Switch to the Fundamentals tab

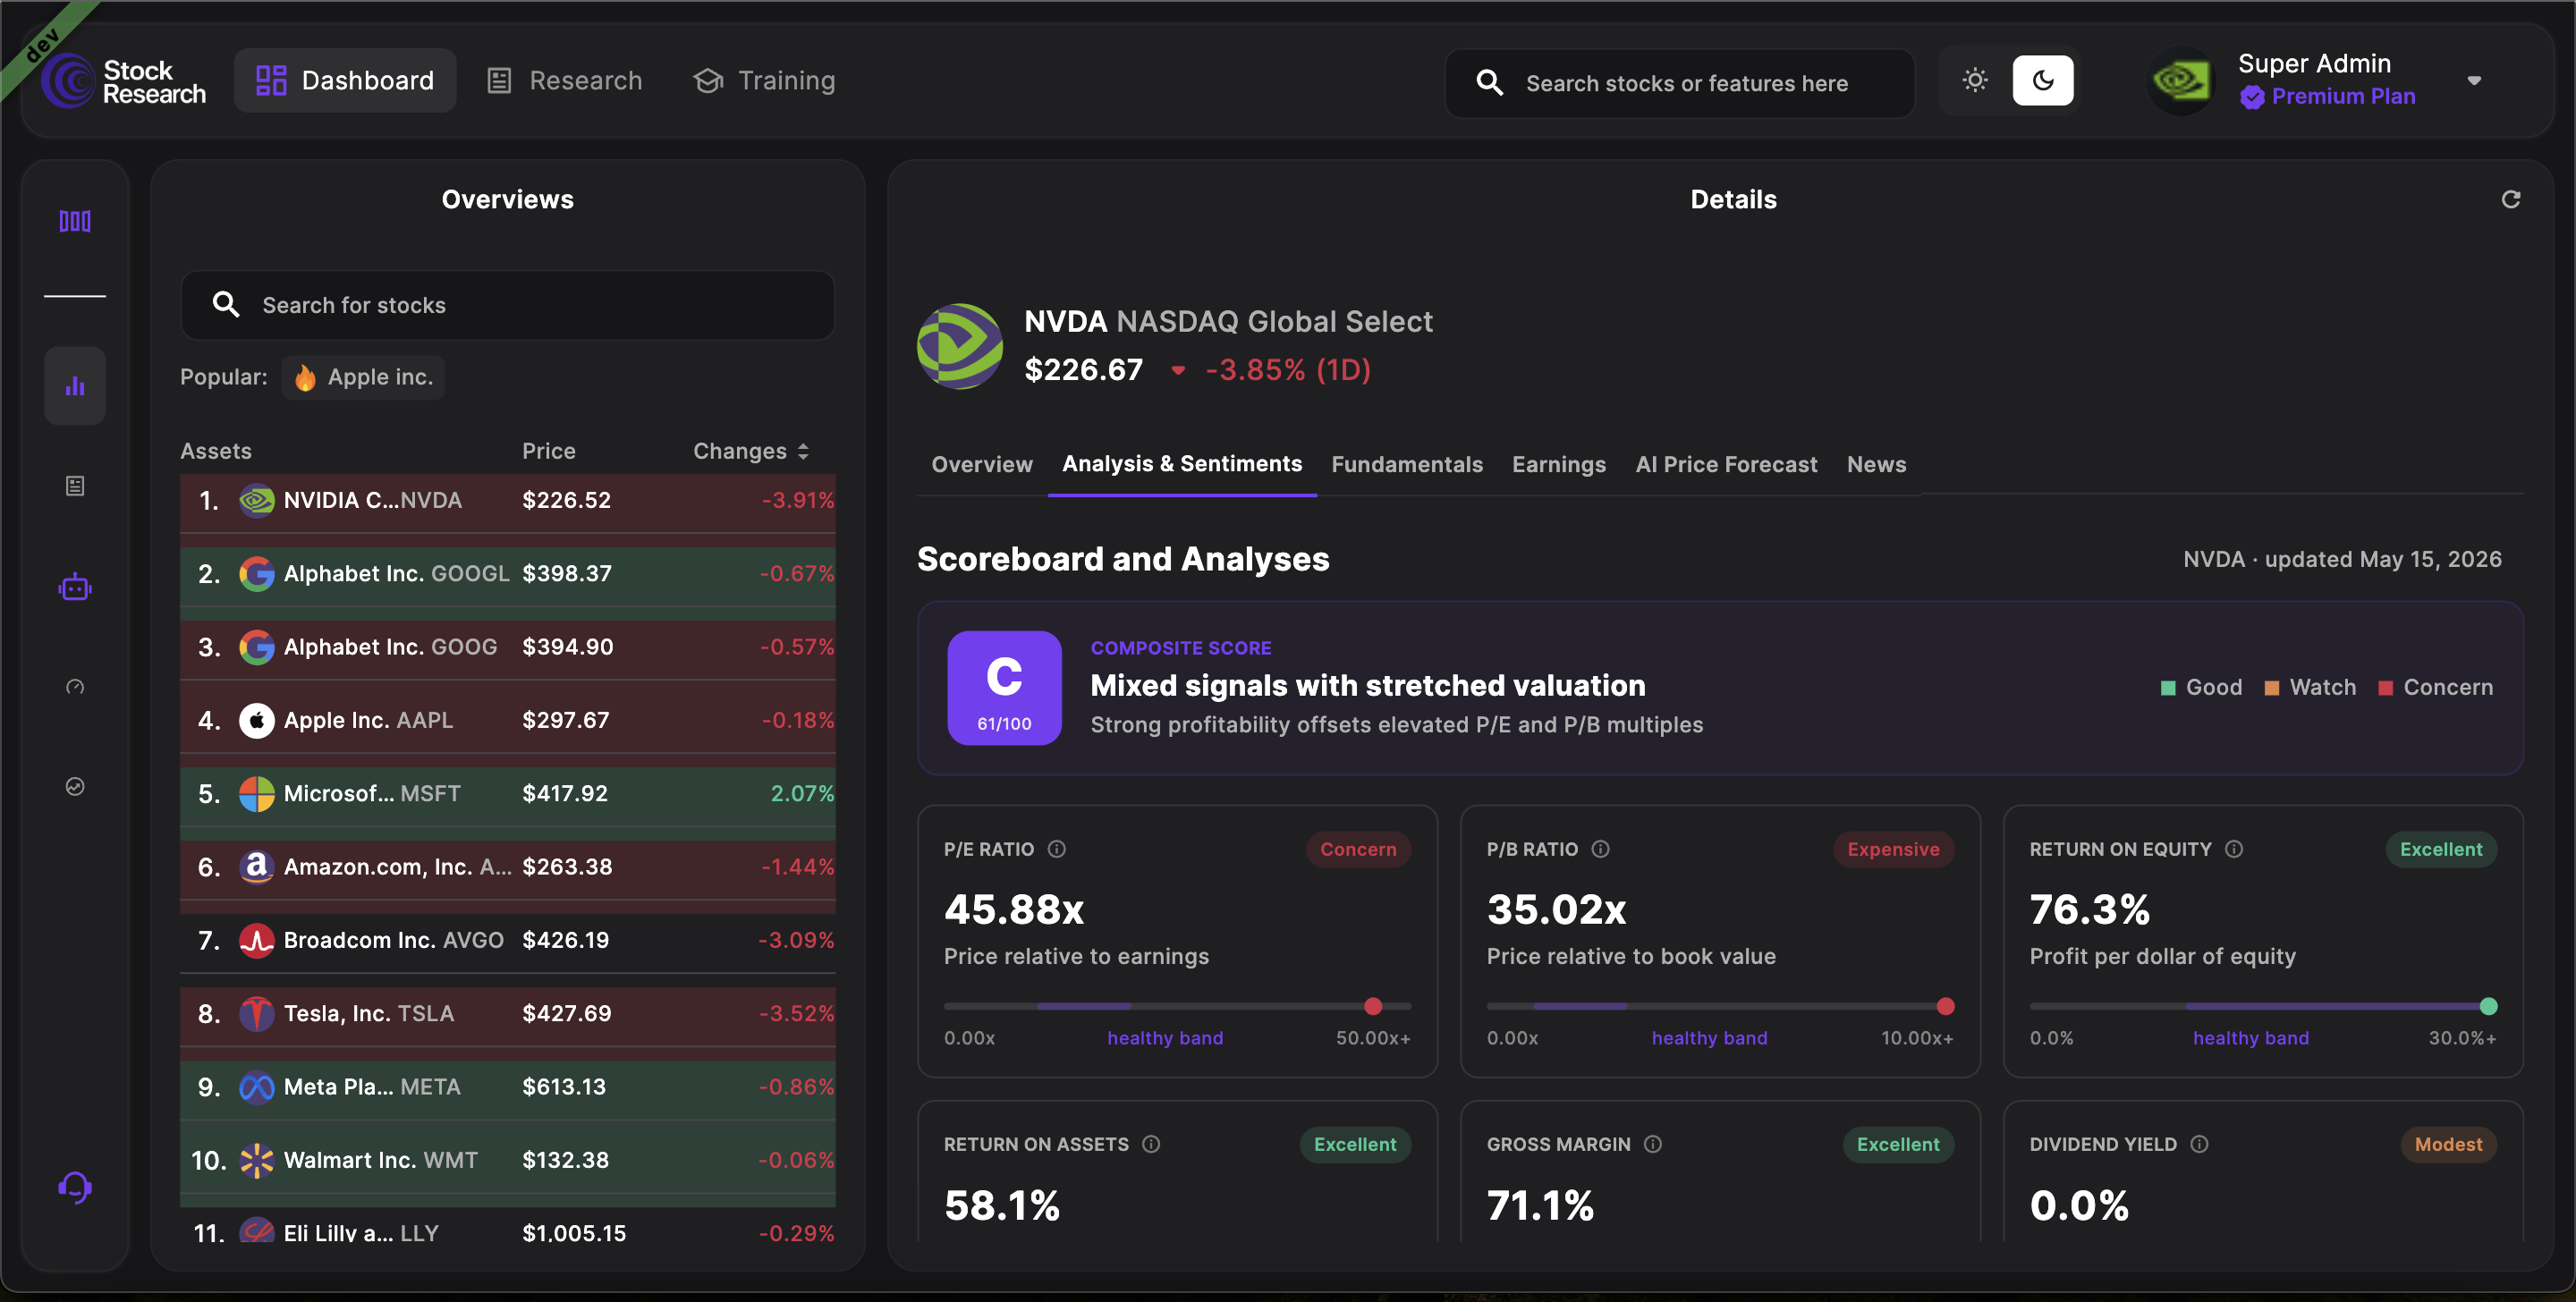1406,464
